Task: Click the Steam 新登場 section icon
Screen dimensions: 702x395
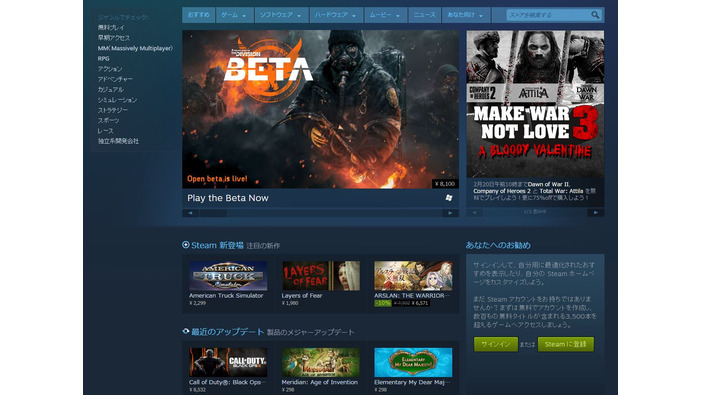Action: (186, 245)
